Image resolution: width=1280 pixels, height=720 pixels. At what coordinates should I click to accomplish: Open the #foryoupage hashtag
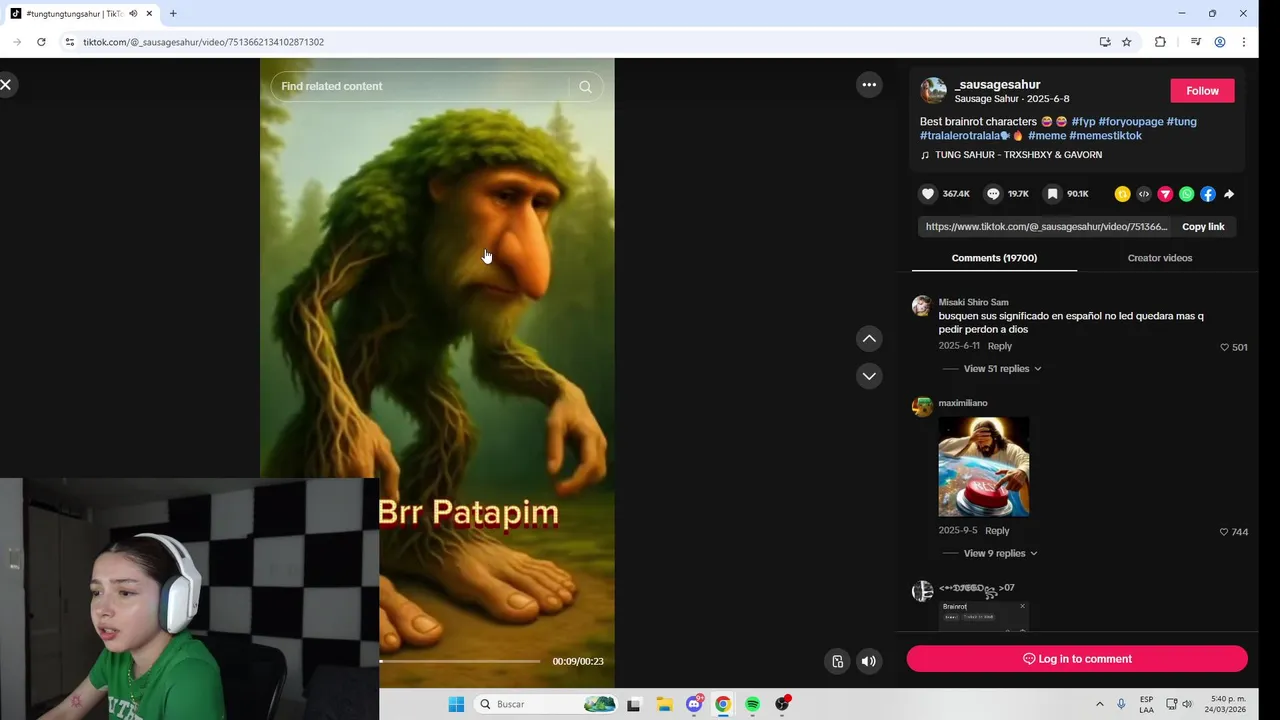pos(1131,122)
